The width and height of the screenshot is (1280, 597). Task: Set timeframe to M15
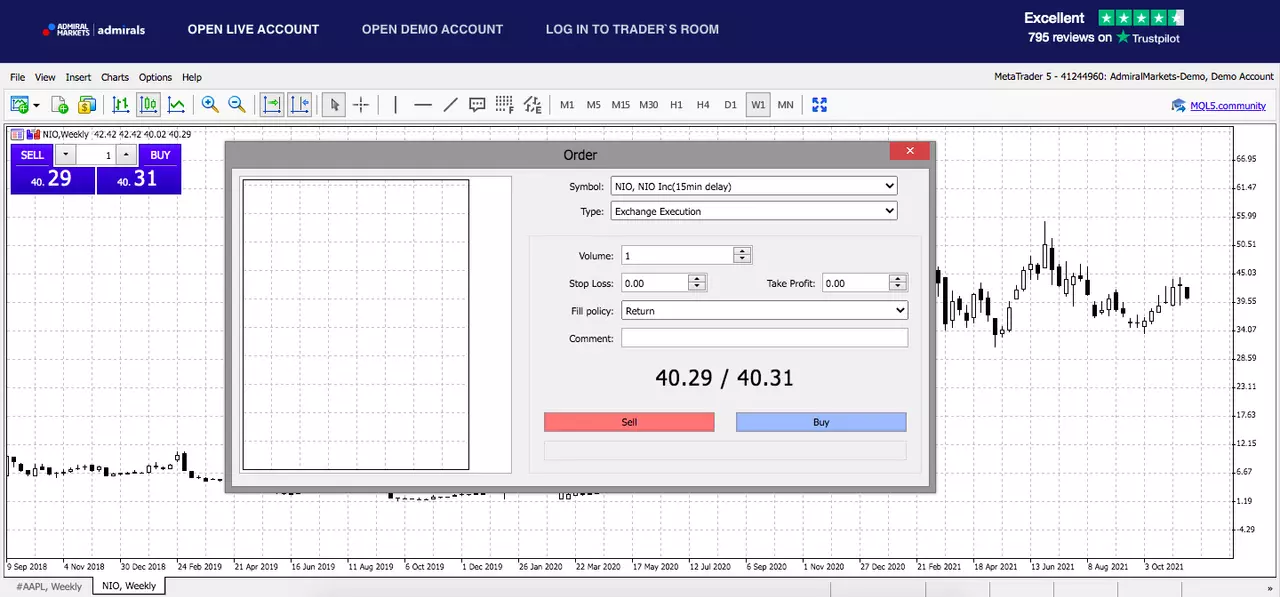click(x=621, y=105)
